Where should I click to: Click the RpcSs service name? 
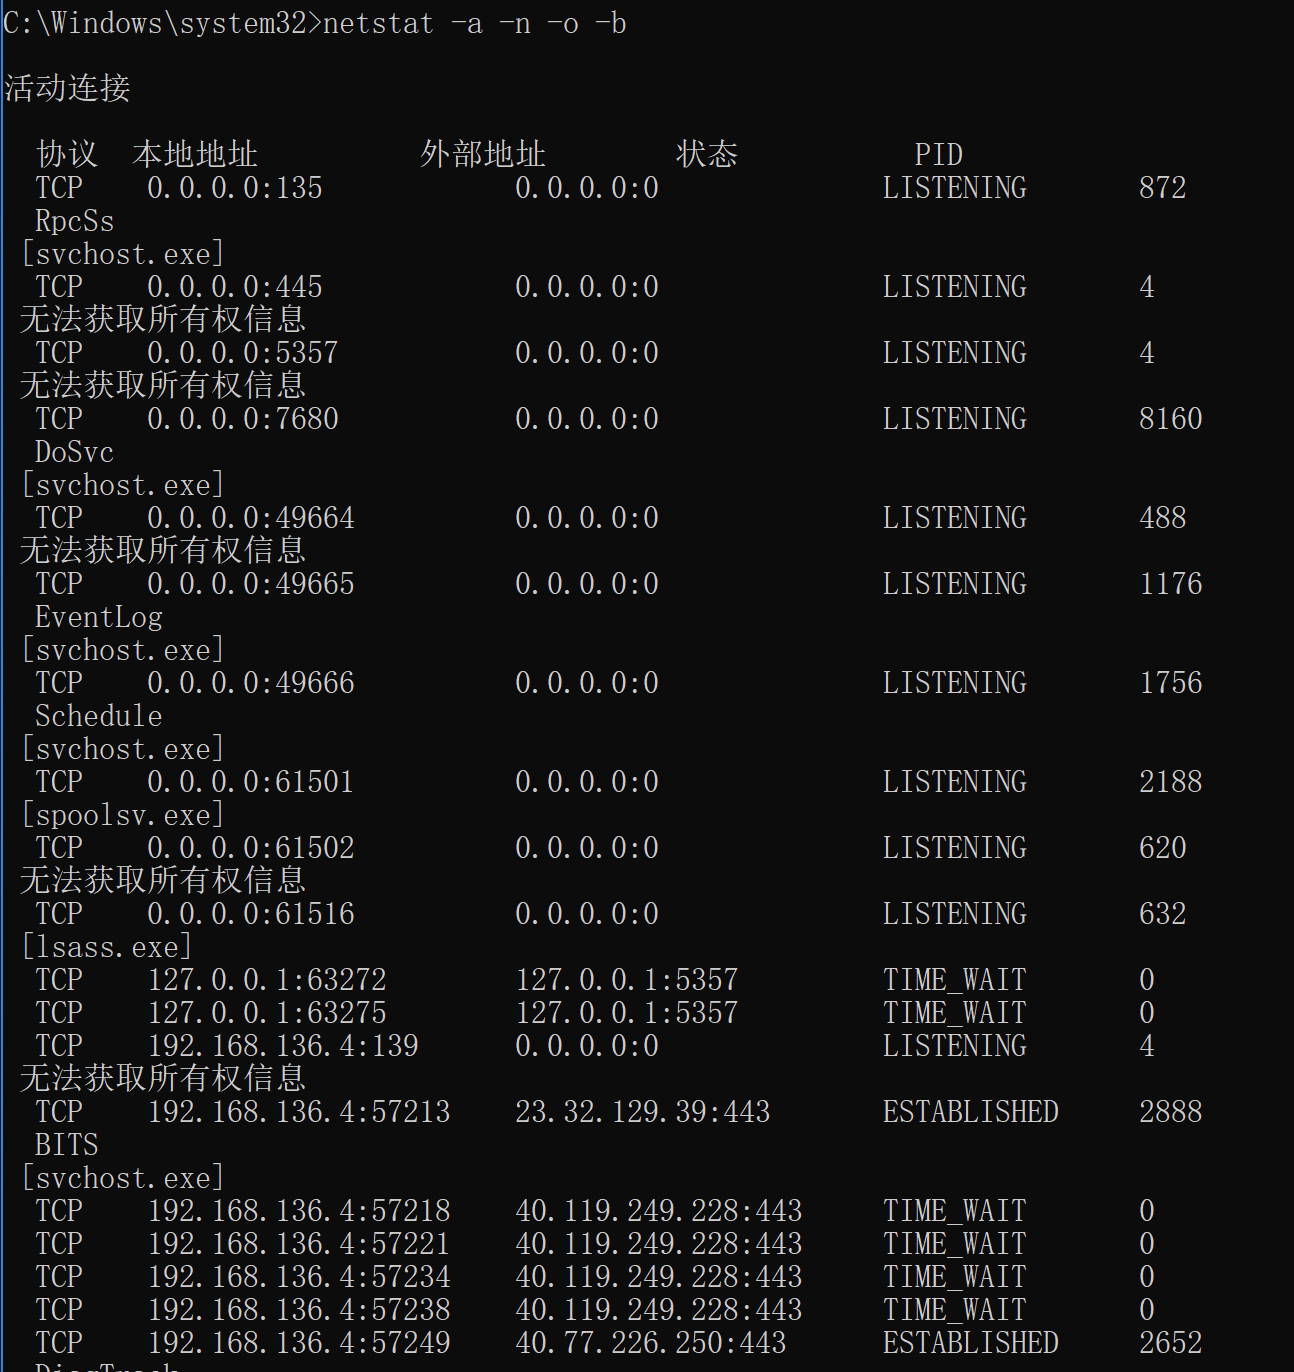tap(74, 221)
